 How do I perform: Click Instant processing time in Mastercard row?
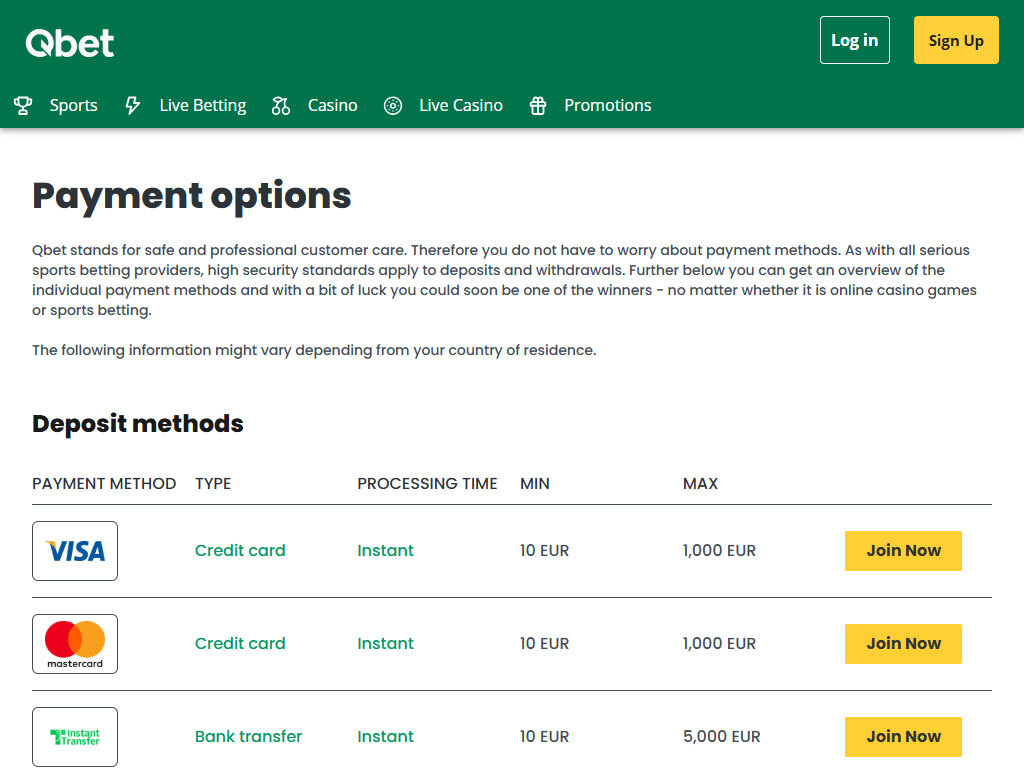[385, 644]
